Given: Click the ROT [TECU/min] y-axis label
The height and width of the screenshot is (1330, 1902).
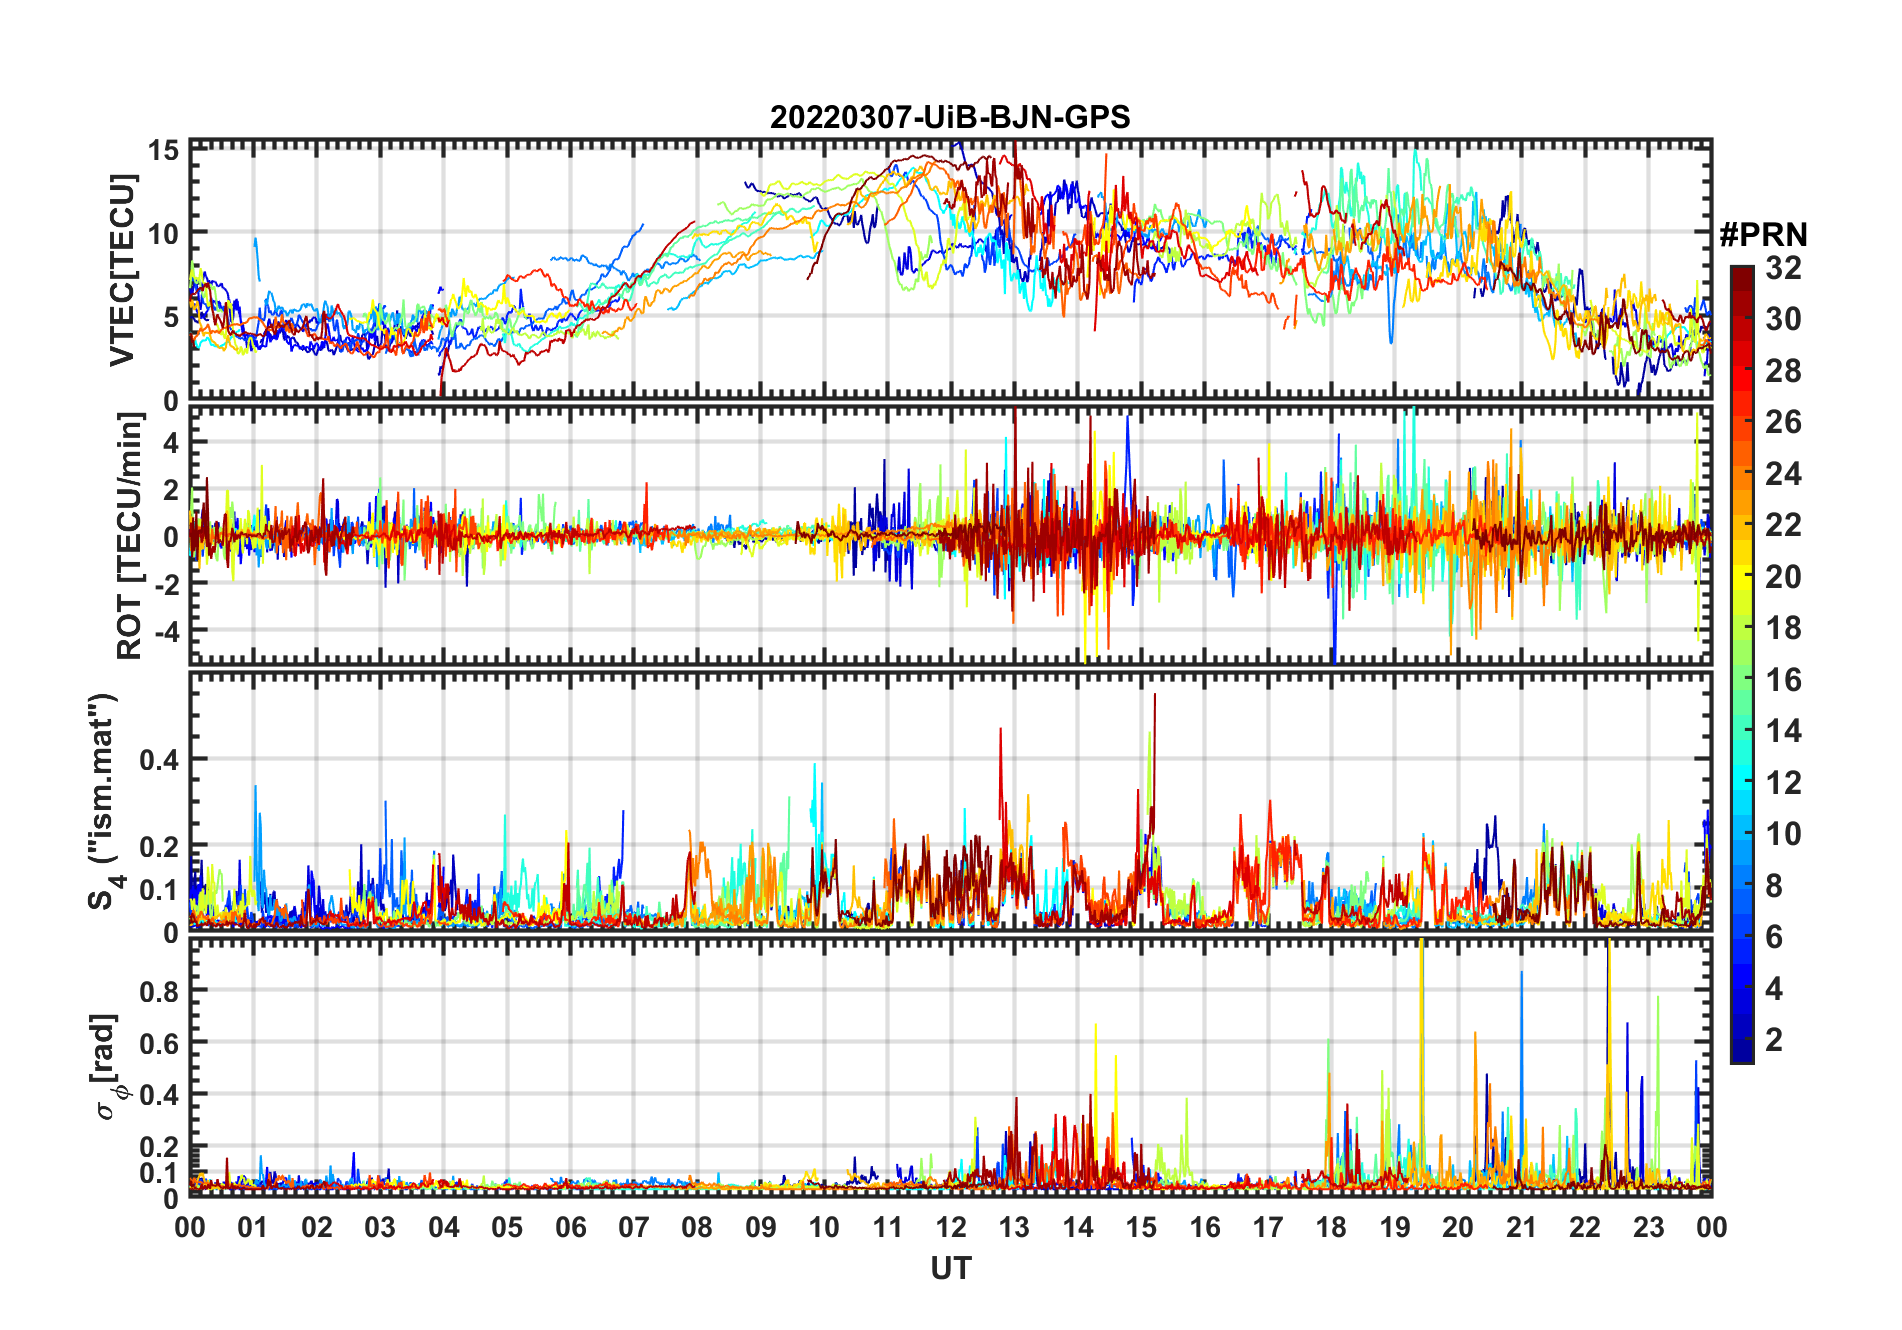Looking at the screenshot, I should click(130, 536).
